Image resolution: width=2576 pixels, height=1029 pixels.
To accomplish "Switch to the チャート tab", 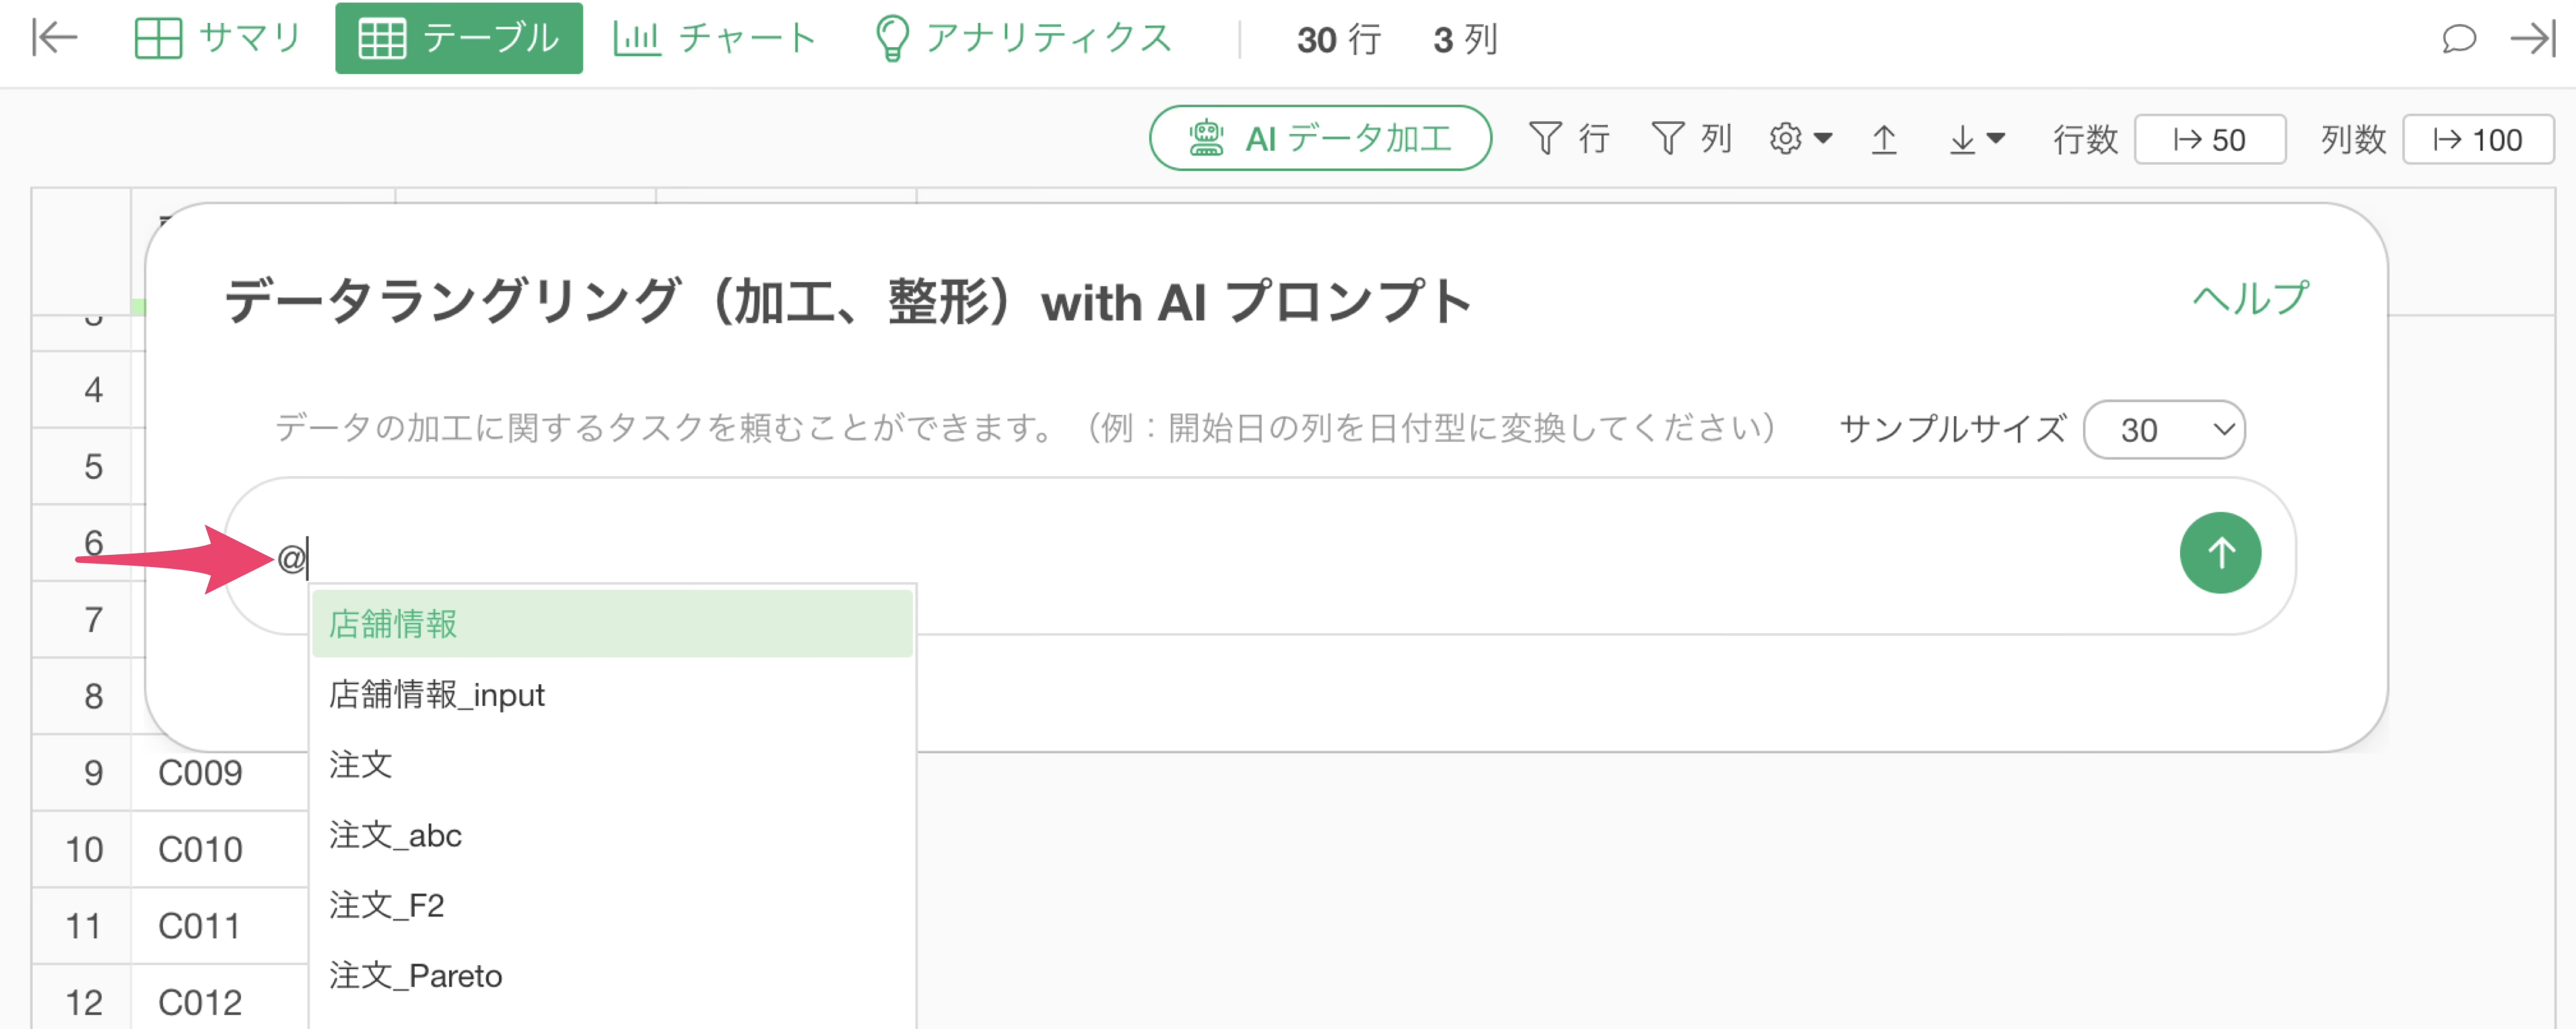I will click(715, 38).
